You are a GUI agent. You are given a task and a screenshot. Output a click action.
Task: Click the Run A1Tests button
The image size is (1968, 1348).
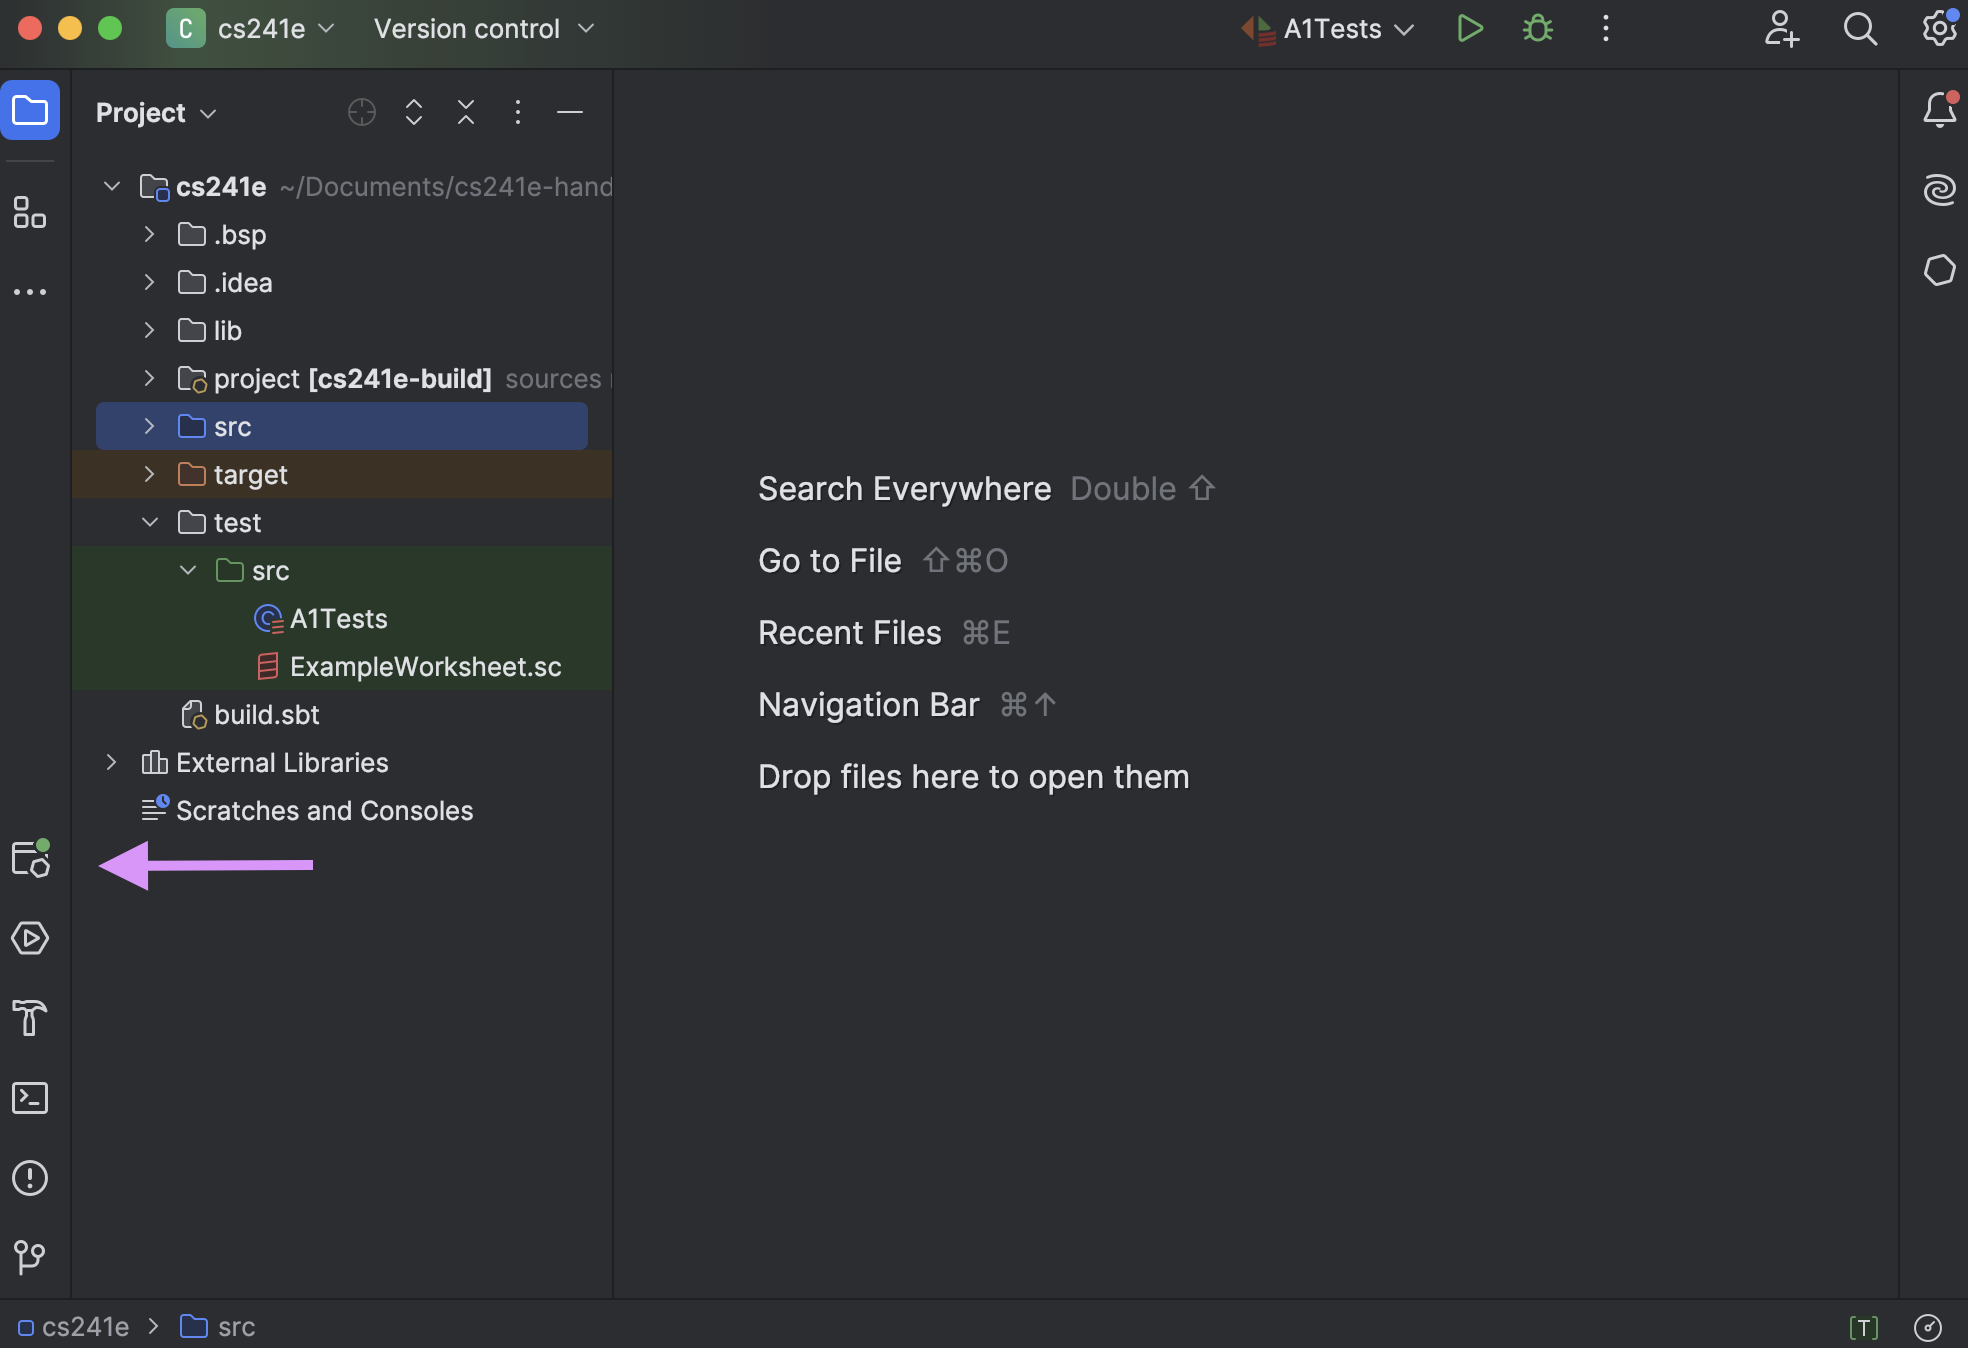coord(1469,29)
